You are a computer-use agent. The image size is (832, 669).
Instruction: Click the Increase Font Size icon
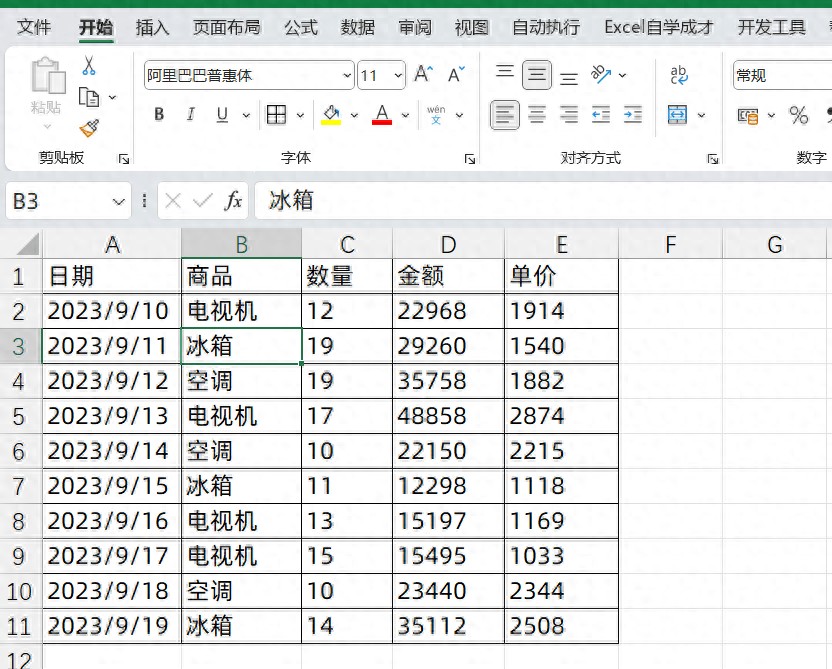point(424,75)
